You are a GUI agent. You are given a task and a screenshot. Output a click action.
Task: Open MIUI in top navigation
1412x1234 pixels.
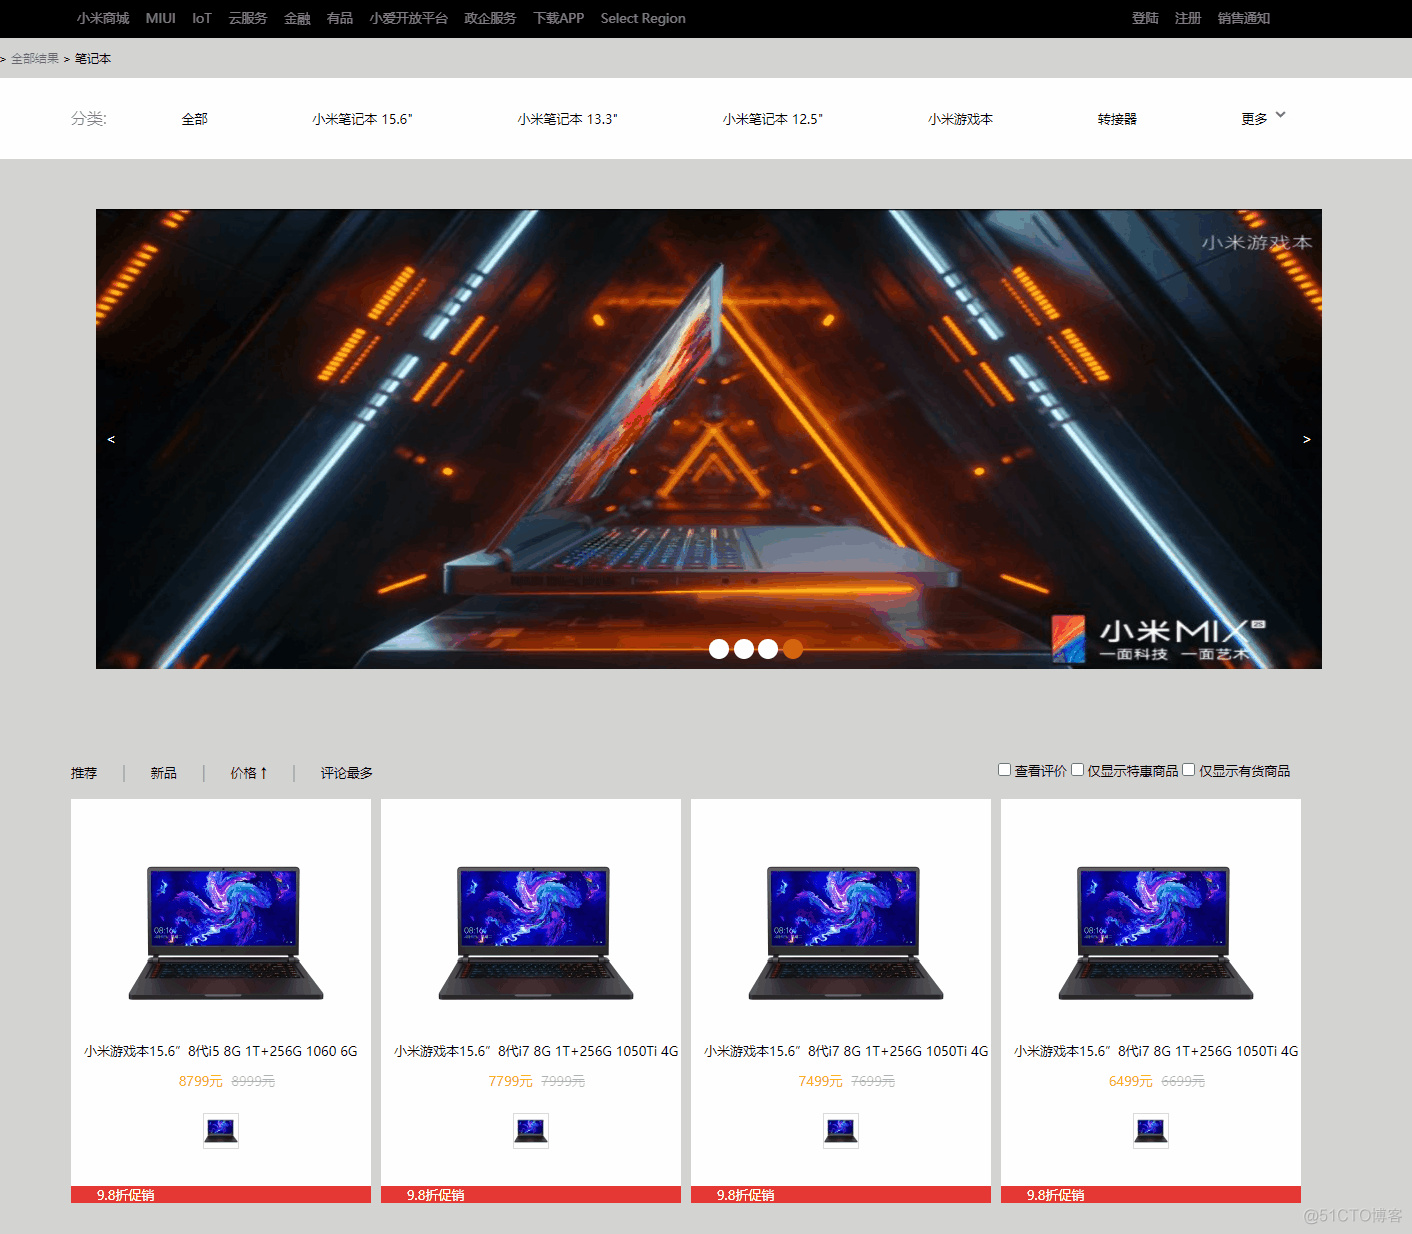[160, 18]
